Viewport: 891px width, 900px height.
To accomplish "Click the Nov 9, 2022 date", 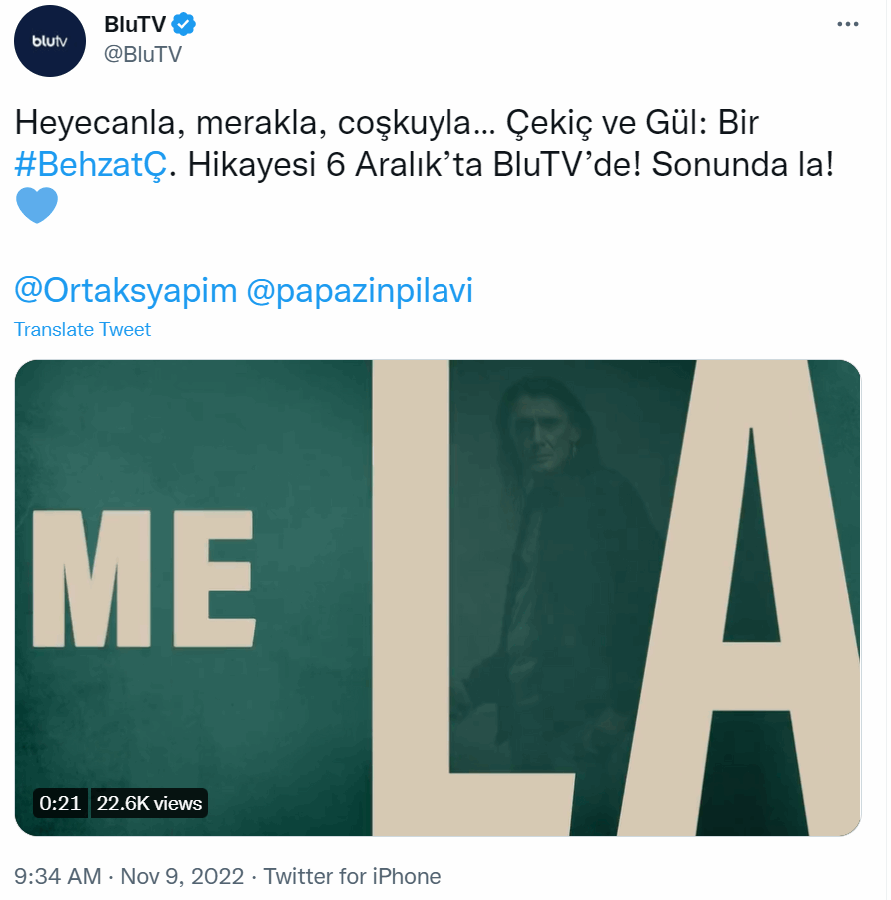I will (x=182, y=876).
